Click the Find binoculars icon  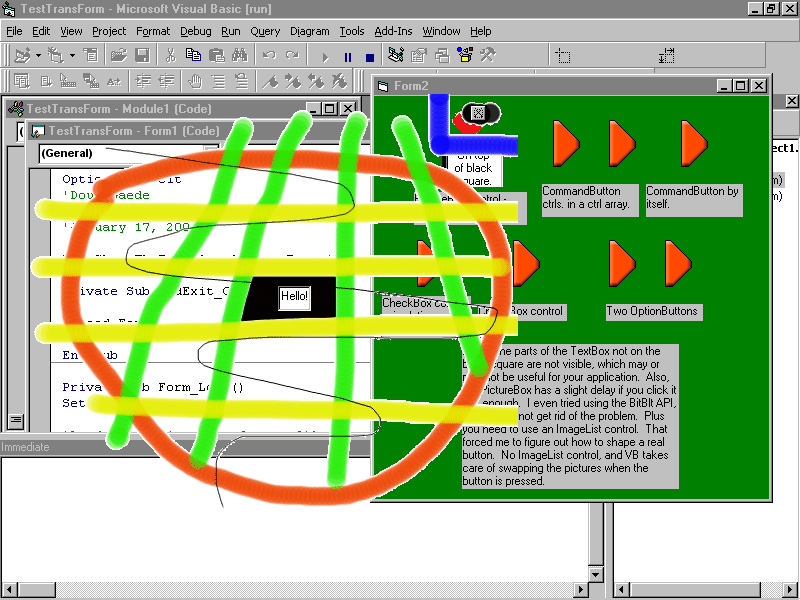click(x=238, y=56)
